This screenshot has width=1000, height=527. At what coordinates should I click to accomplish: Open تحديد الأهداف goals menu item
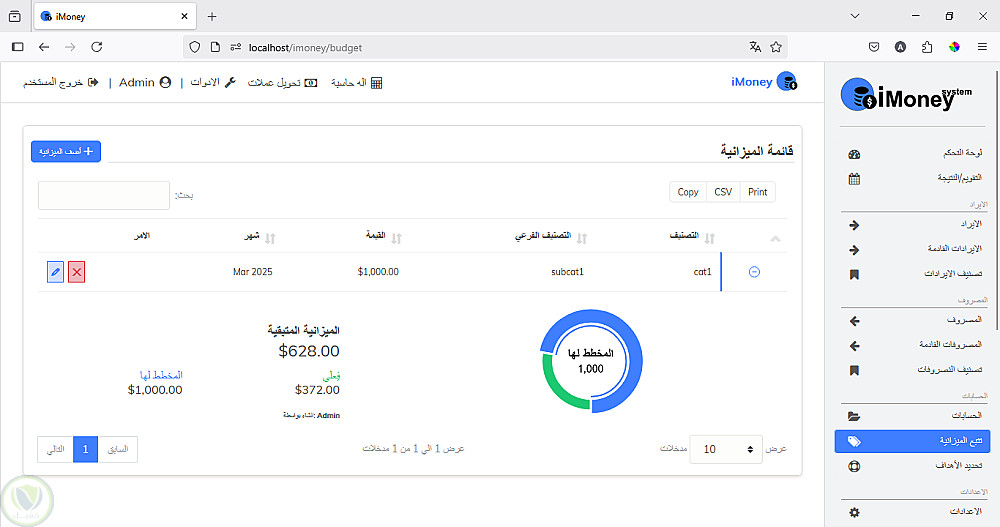coord(959,465)
